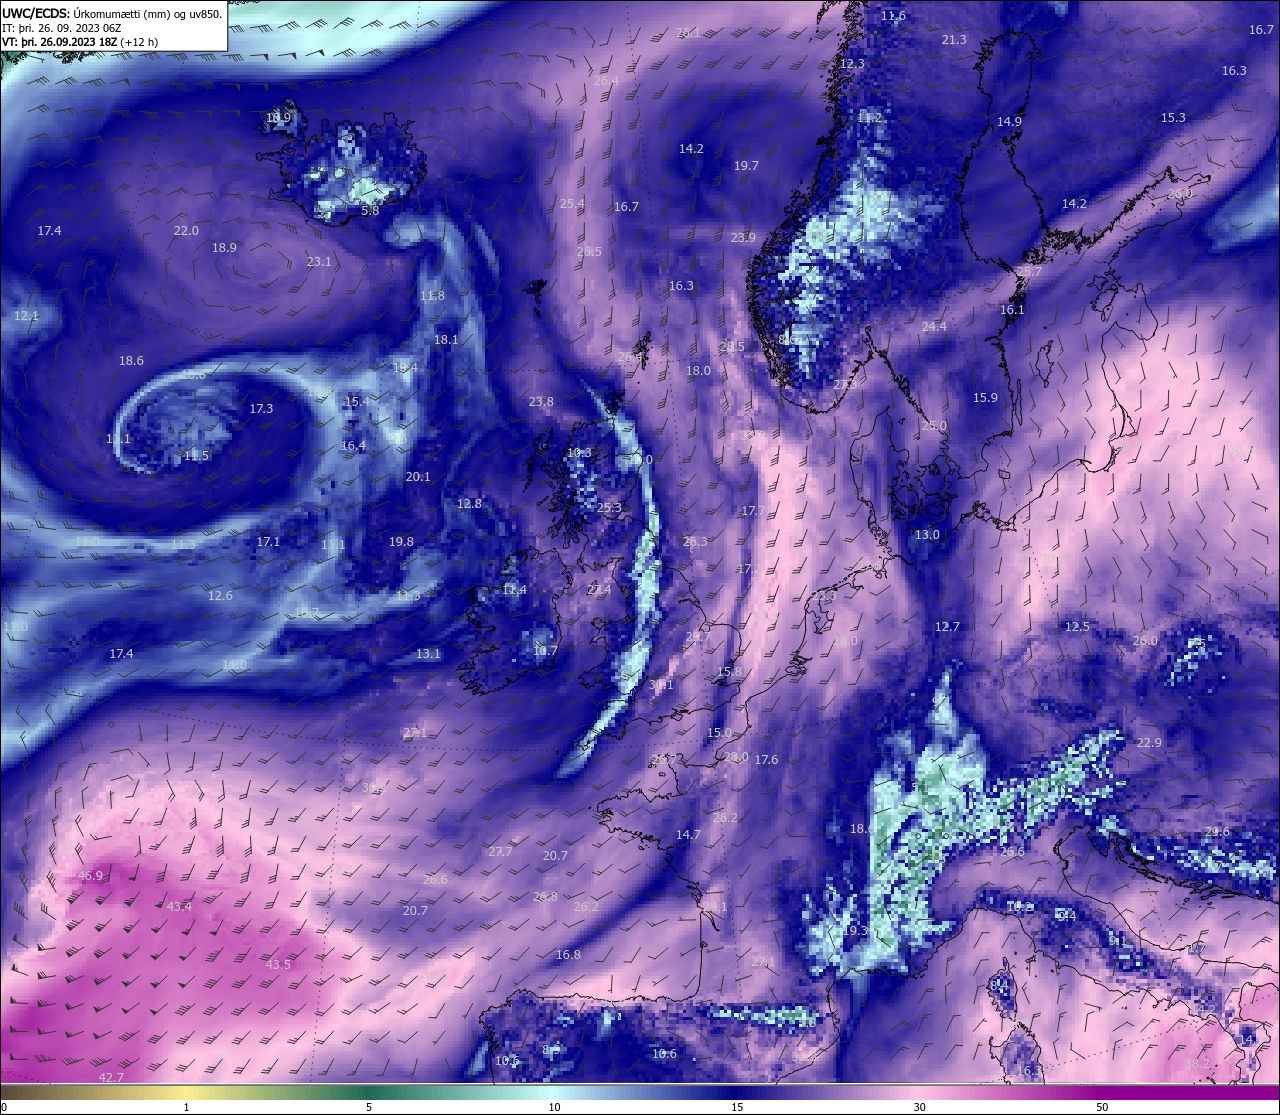1280x1115 pixels.
Task: Click the '21.3' value at the top
Action: pyautogui.click(x=954, y=40)
